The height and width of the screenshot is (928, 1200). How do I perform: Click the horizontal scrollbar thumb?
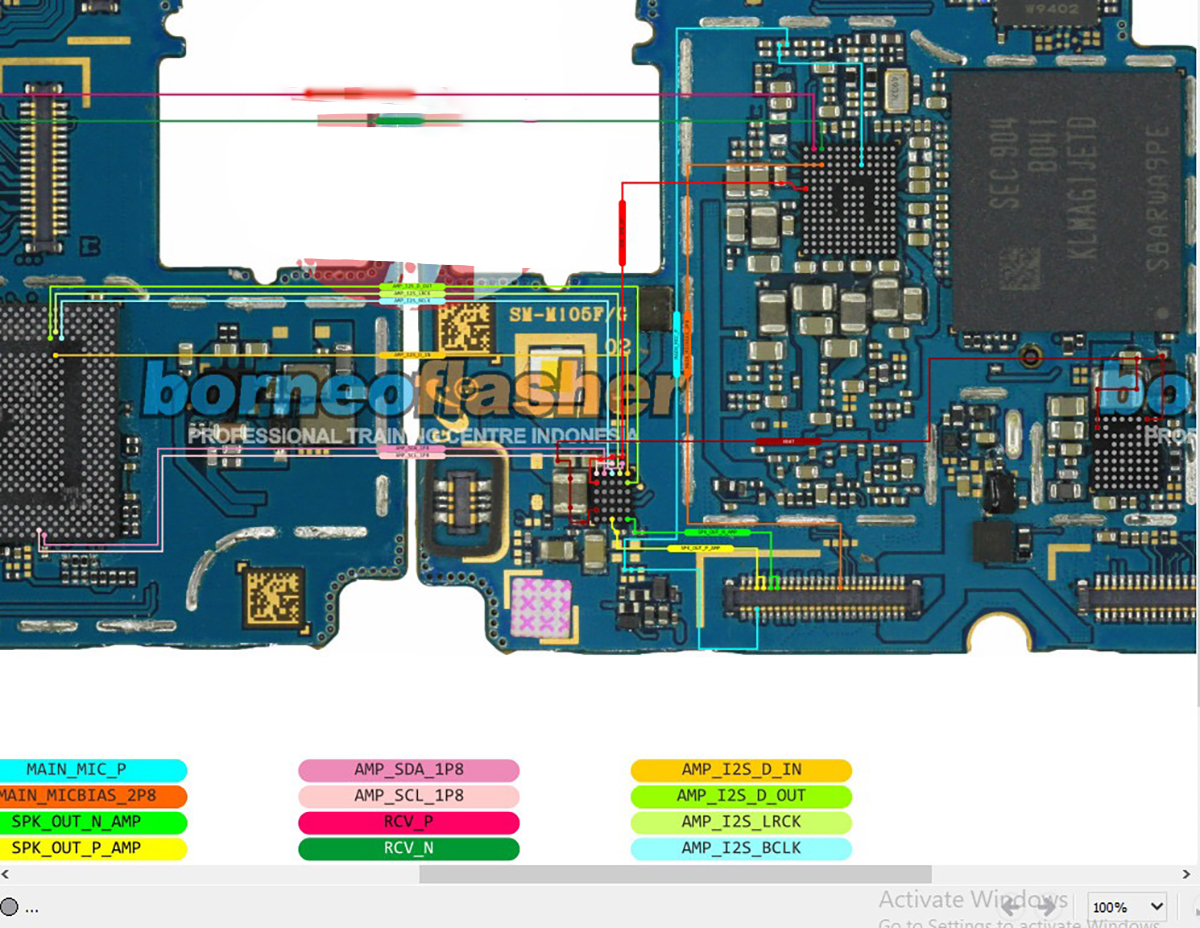point(675,875)
